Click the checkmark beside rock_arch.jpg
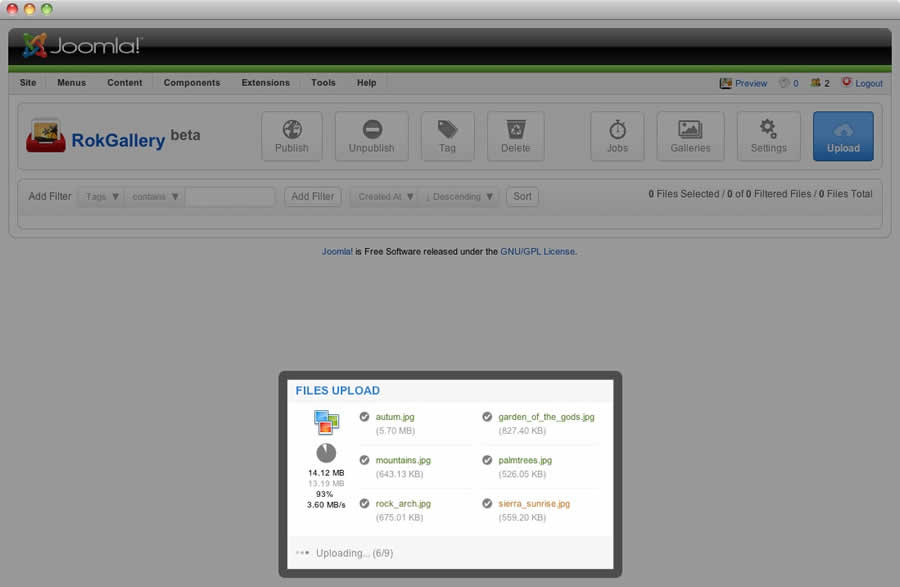The width and height of the screenshot is (900, 587). click(365, 504)
